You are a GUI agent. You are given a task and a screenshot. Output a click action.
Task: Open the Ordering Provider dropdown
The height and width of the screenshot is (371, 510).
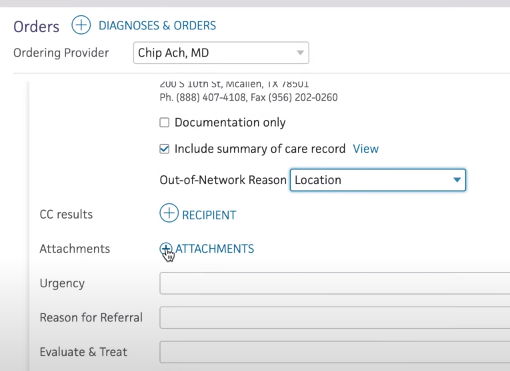[x=221, y=53]
